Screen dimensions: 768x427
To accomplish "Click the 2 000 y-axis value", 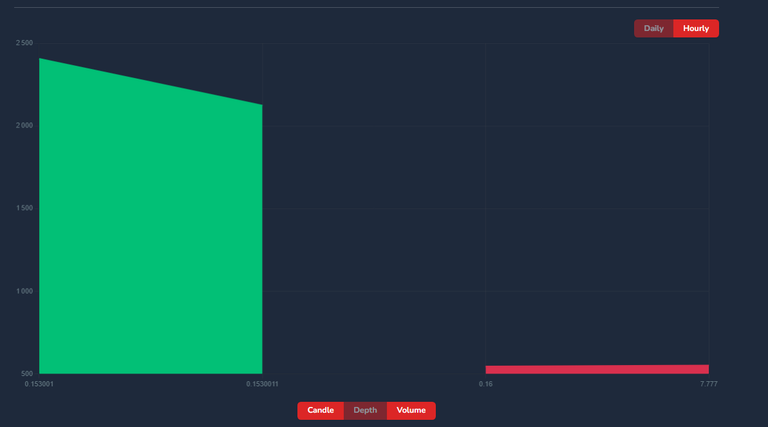I will (24, 125).
